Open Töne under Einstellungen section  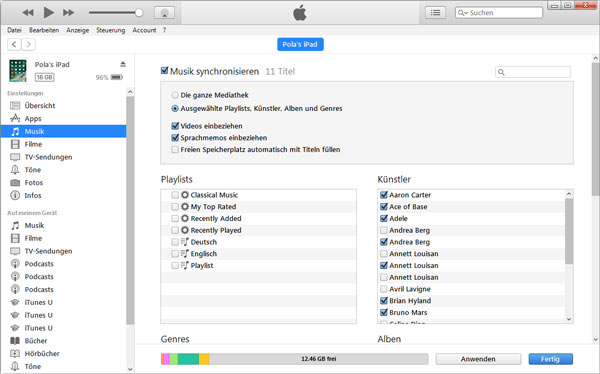[x=33, y=170]
